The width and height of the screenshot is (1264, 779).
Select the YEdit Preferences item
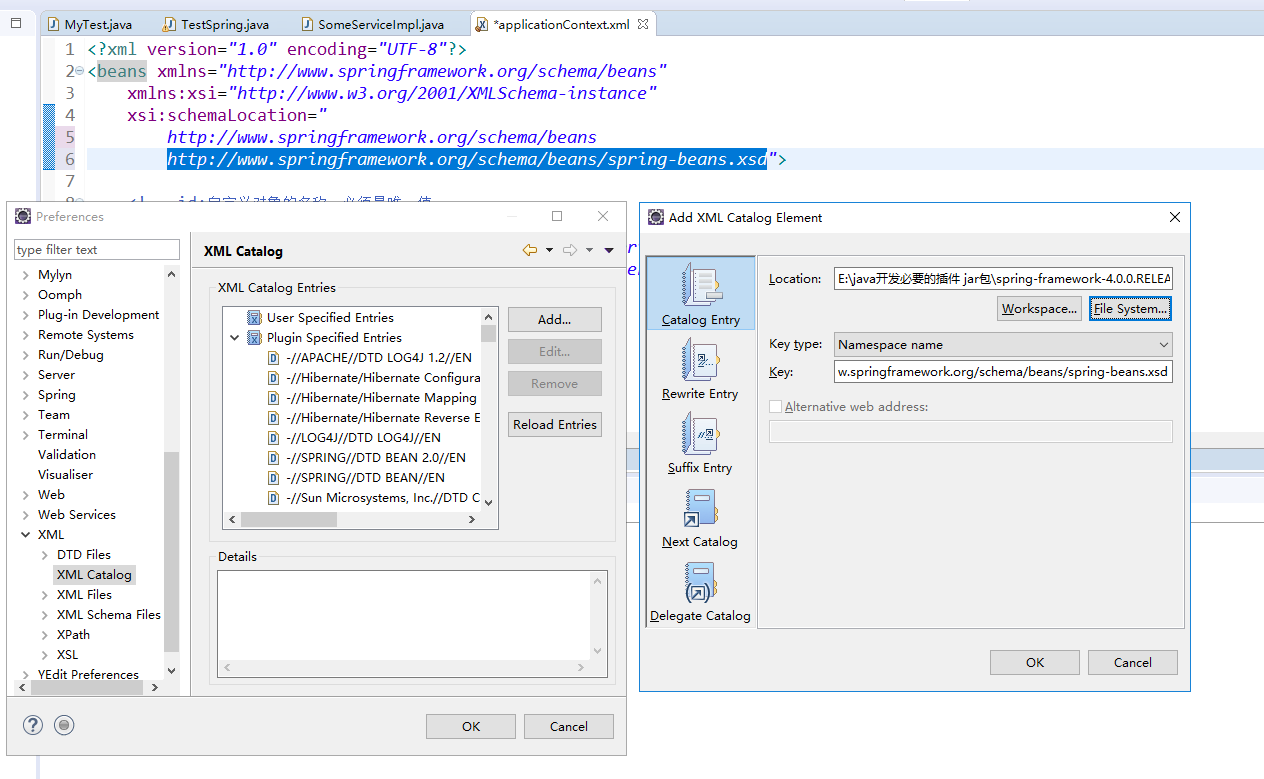pos(88,674)
